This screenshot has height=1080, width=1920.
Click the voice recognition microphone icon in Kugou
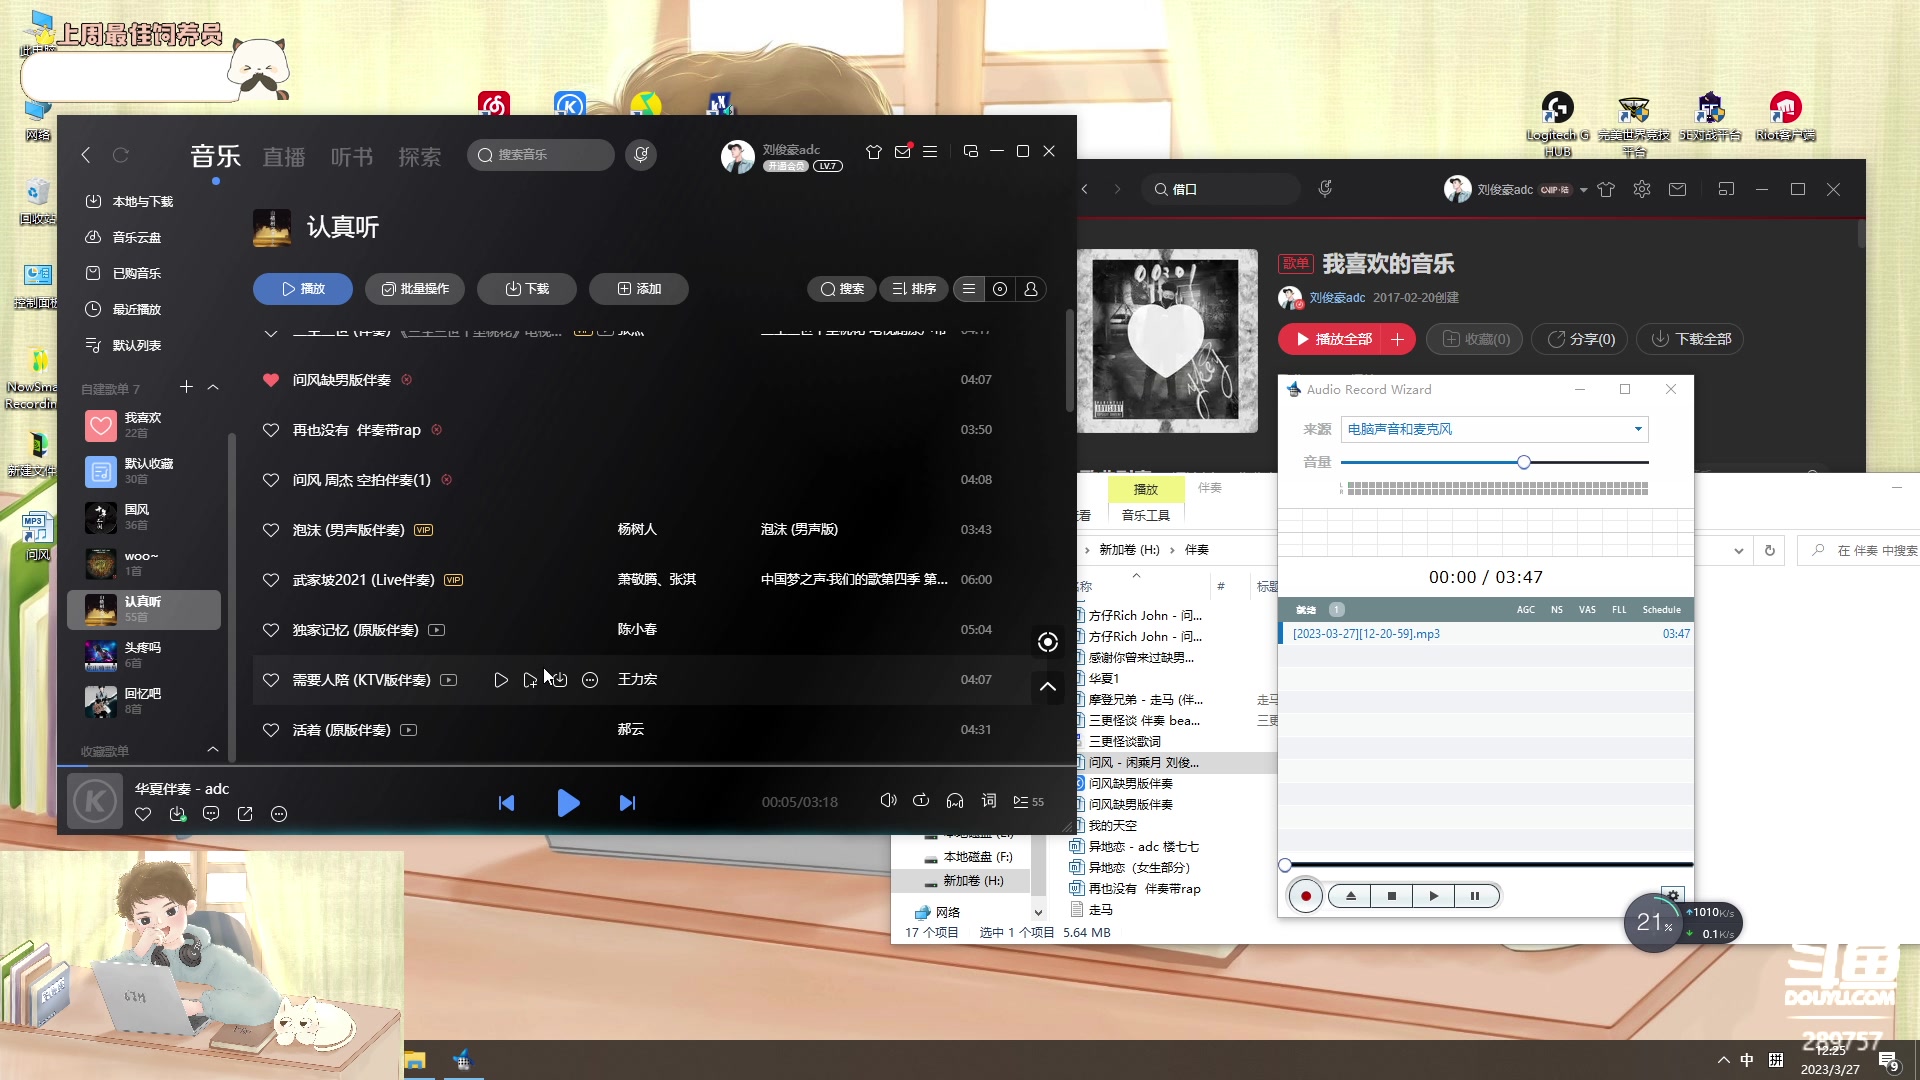pos(641,154)
